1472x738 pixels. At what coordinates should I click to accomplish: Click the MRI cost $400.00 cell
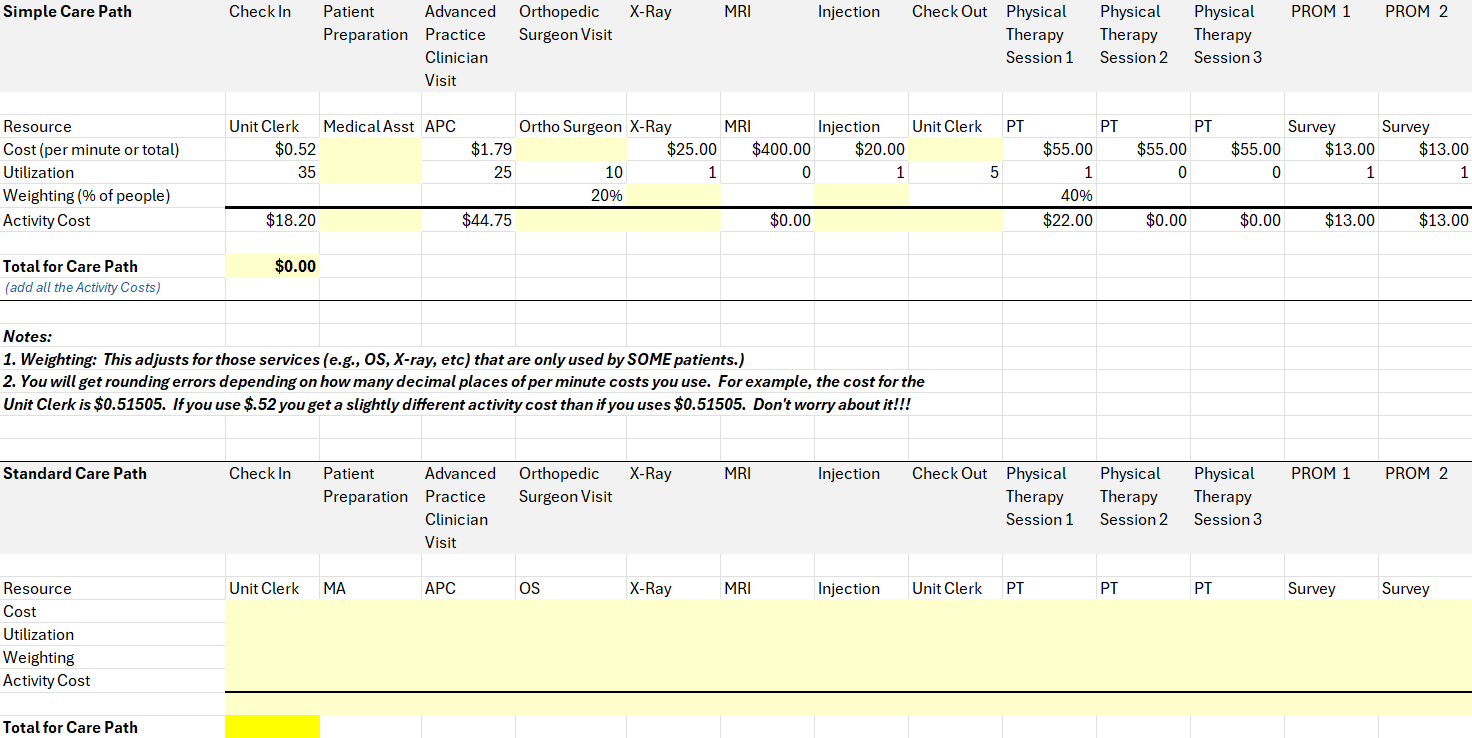click(767, 150)
